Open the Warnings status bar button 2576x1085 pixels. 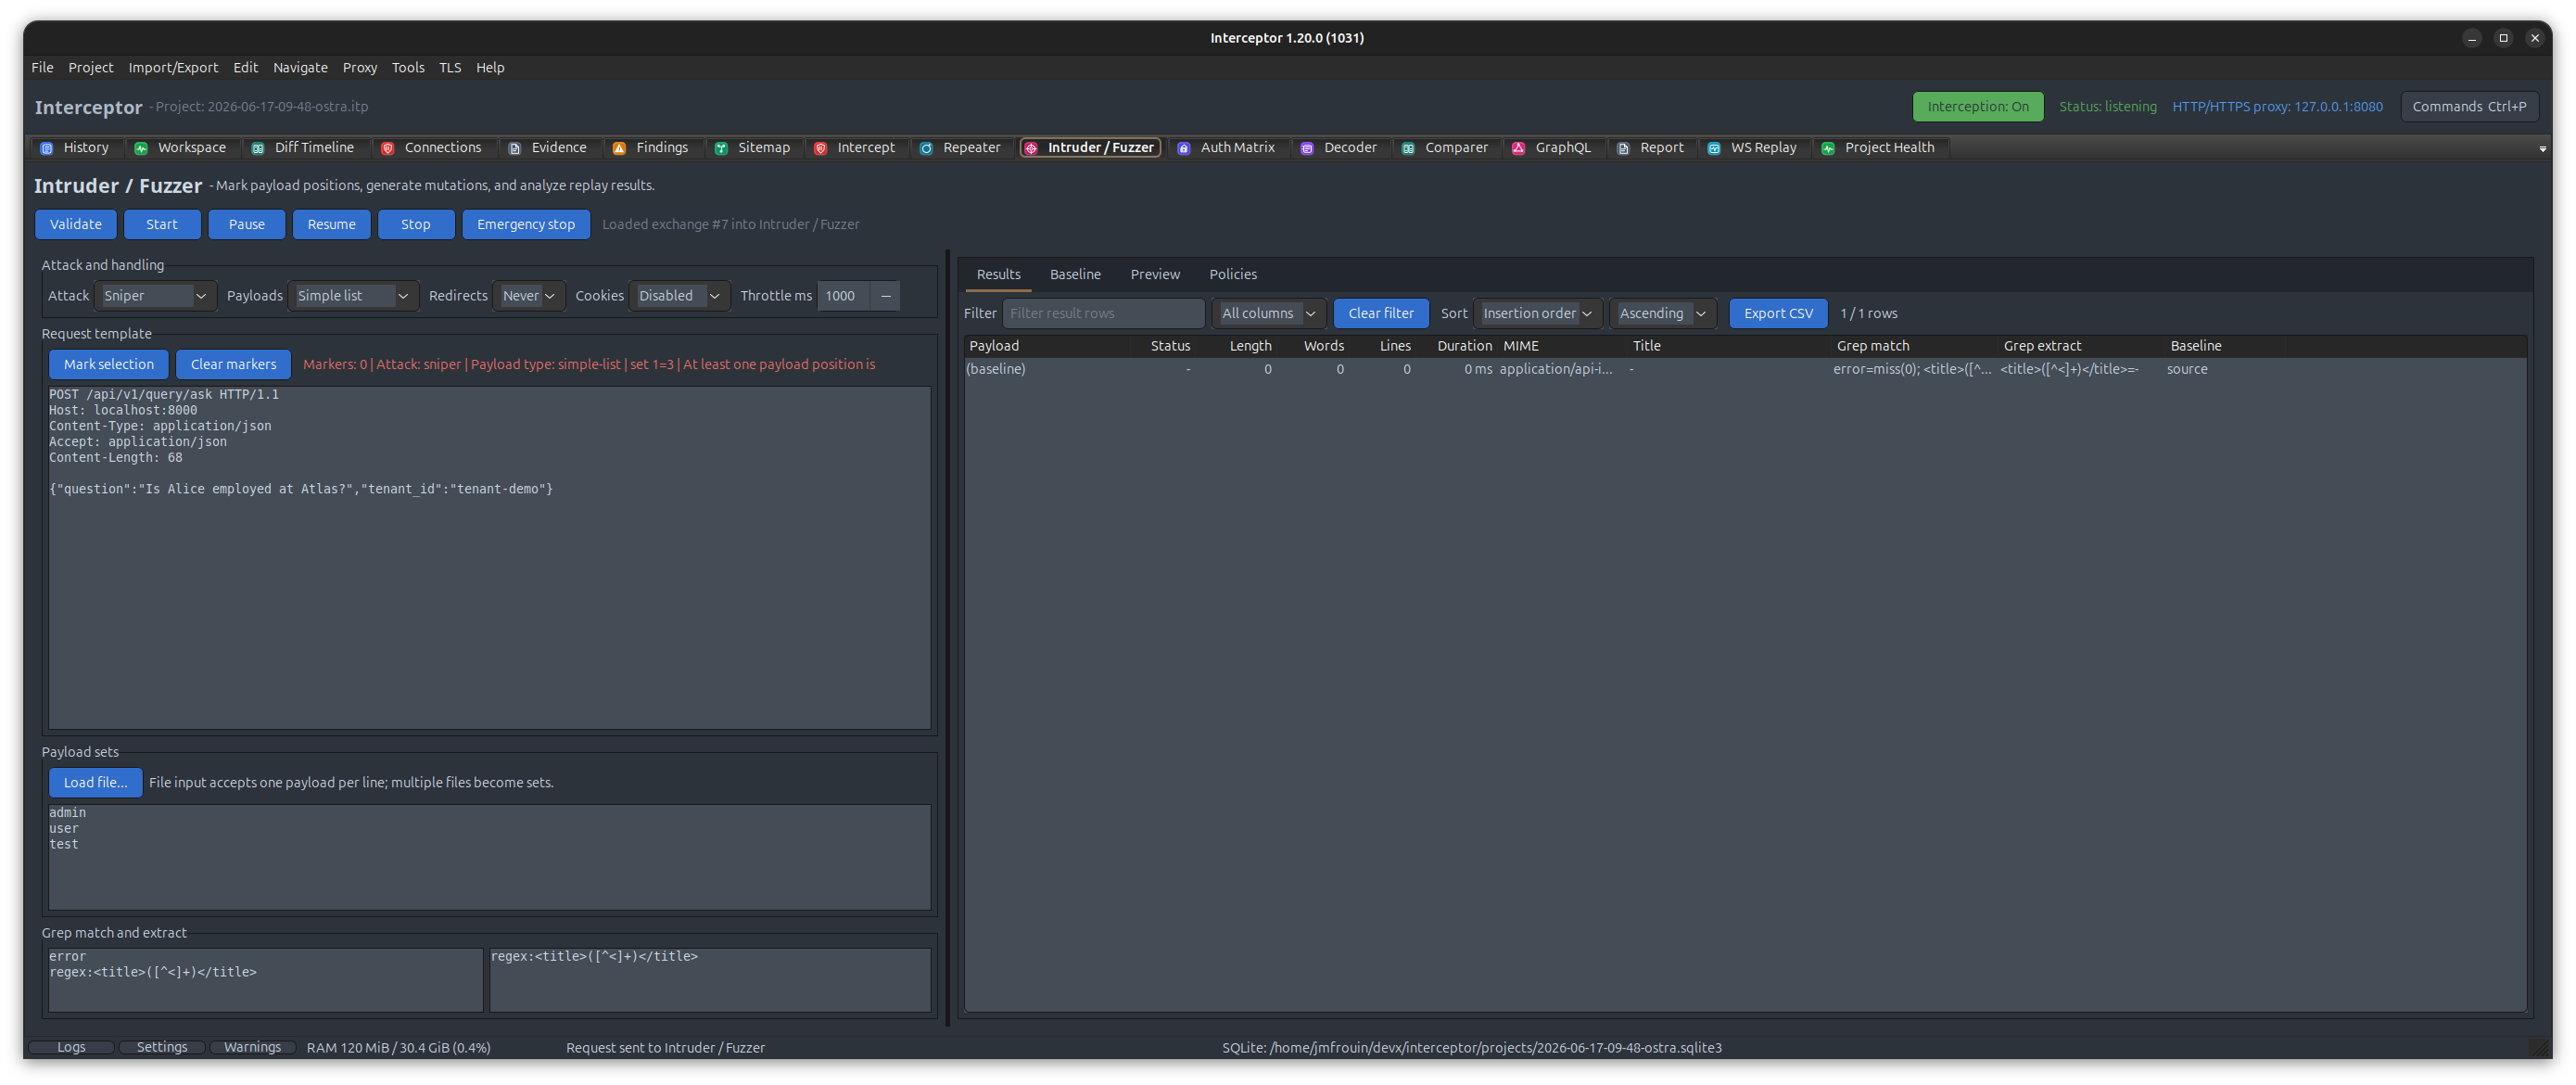tap(252, 1048)
